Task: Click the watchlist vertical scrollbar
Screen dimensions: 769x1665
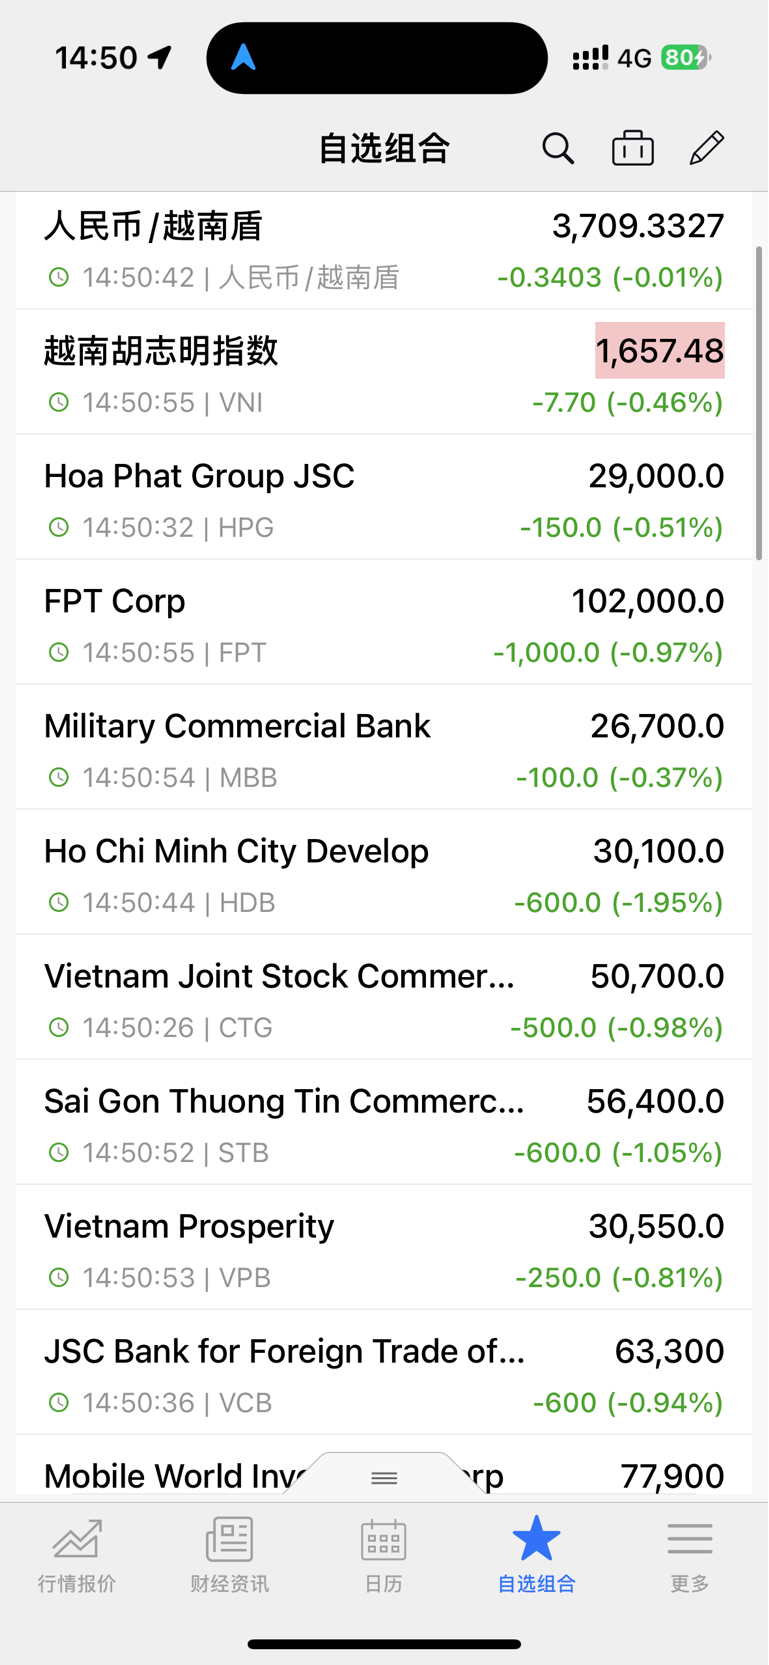Action: 759,402
